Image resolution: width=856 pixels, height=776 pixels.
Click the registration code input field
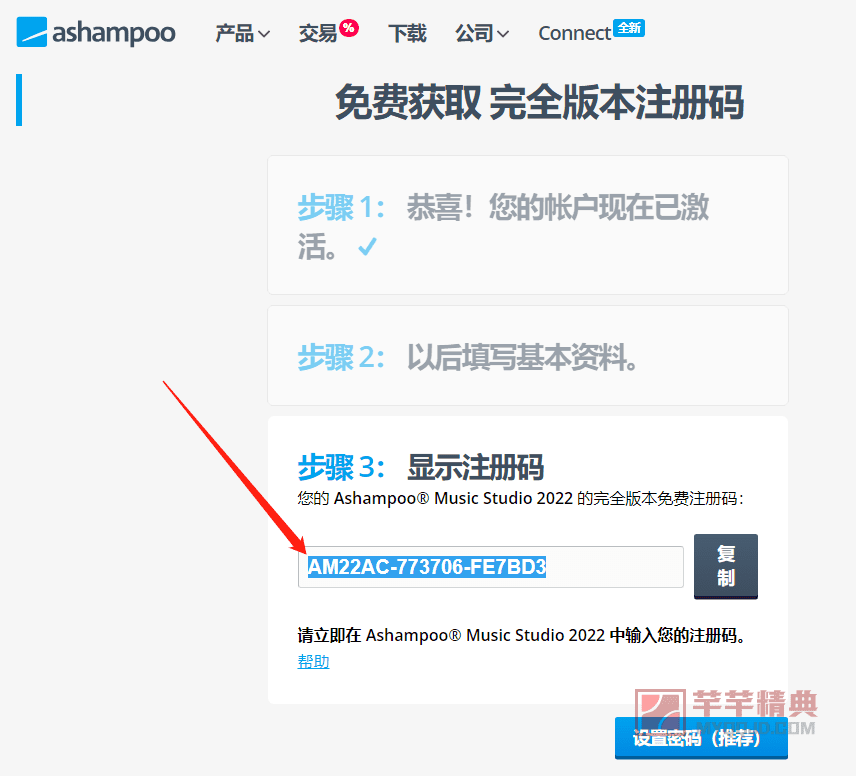[x=491, y=567]
